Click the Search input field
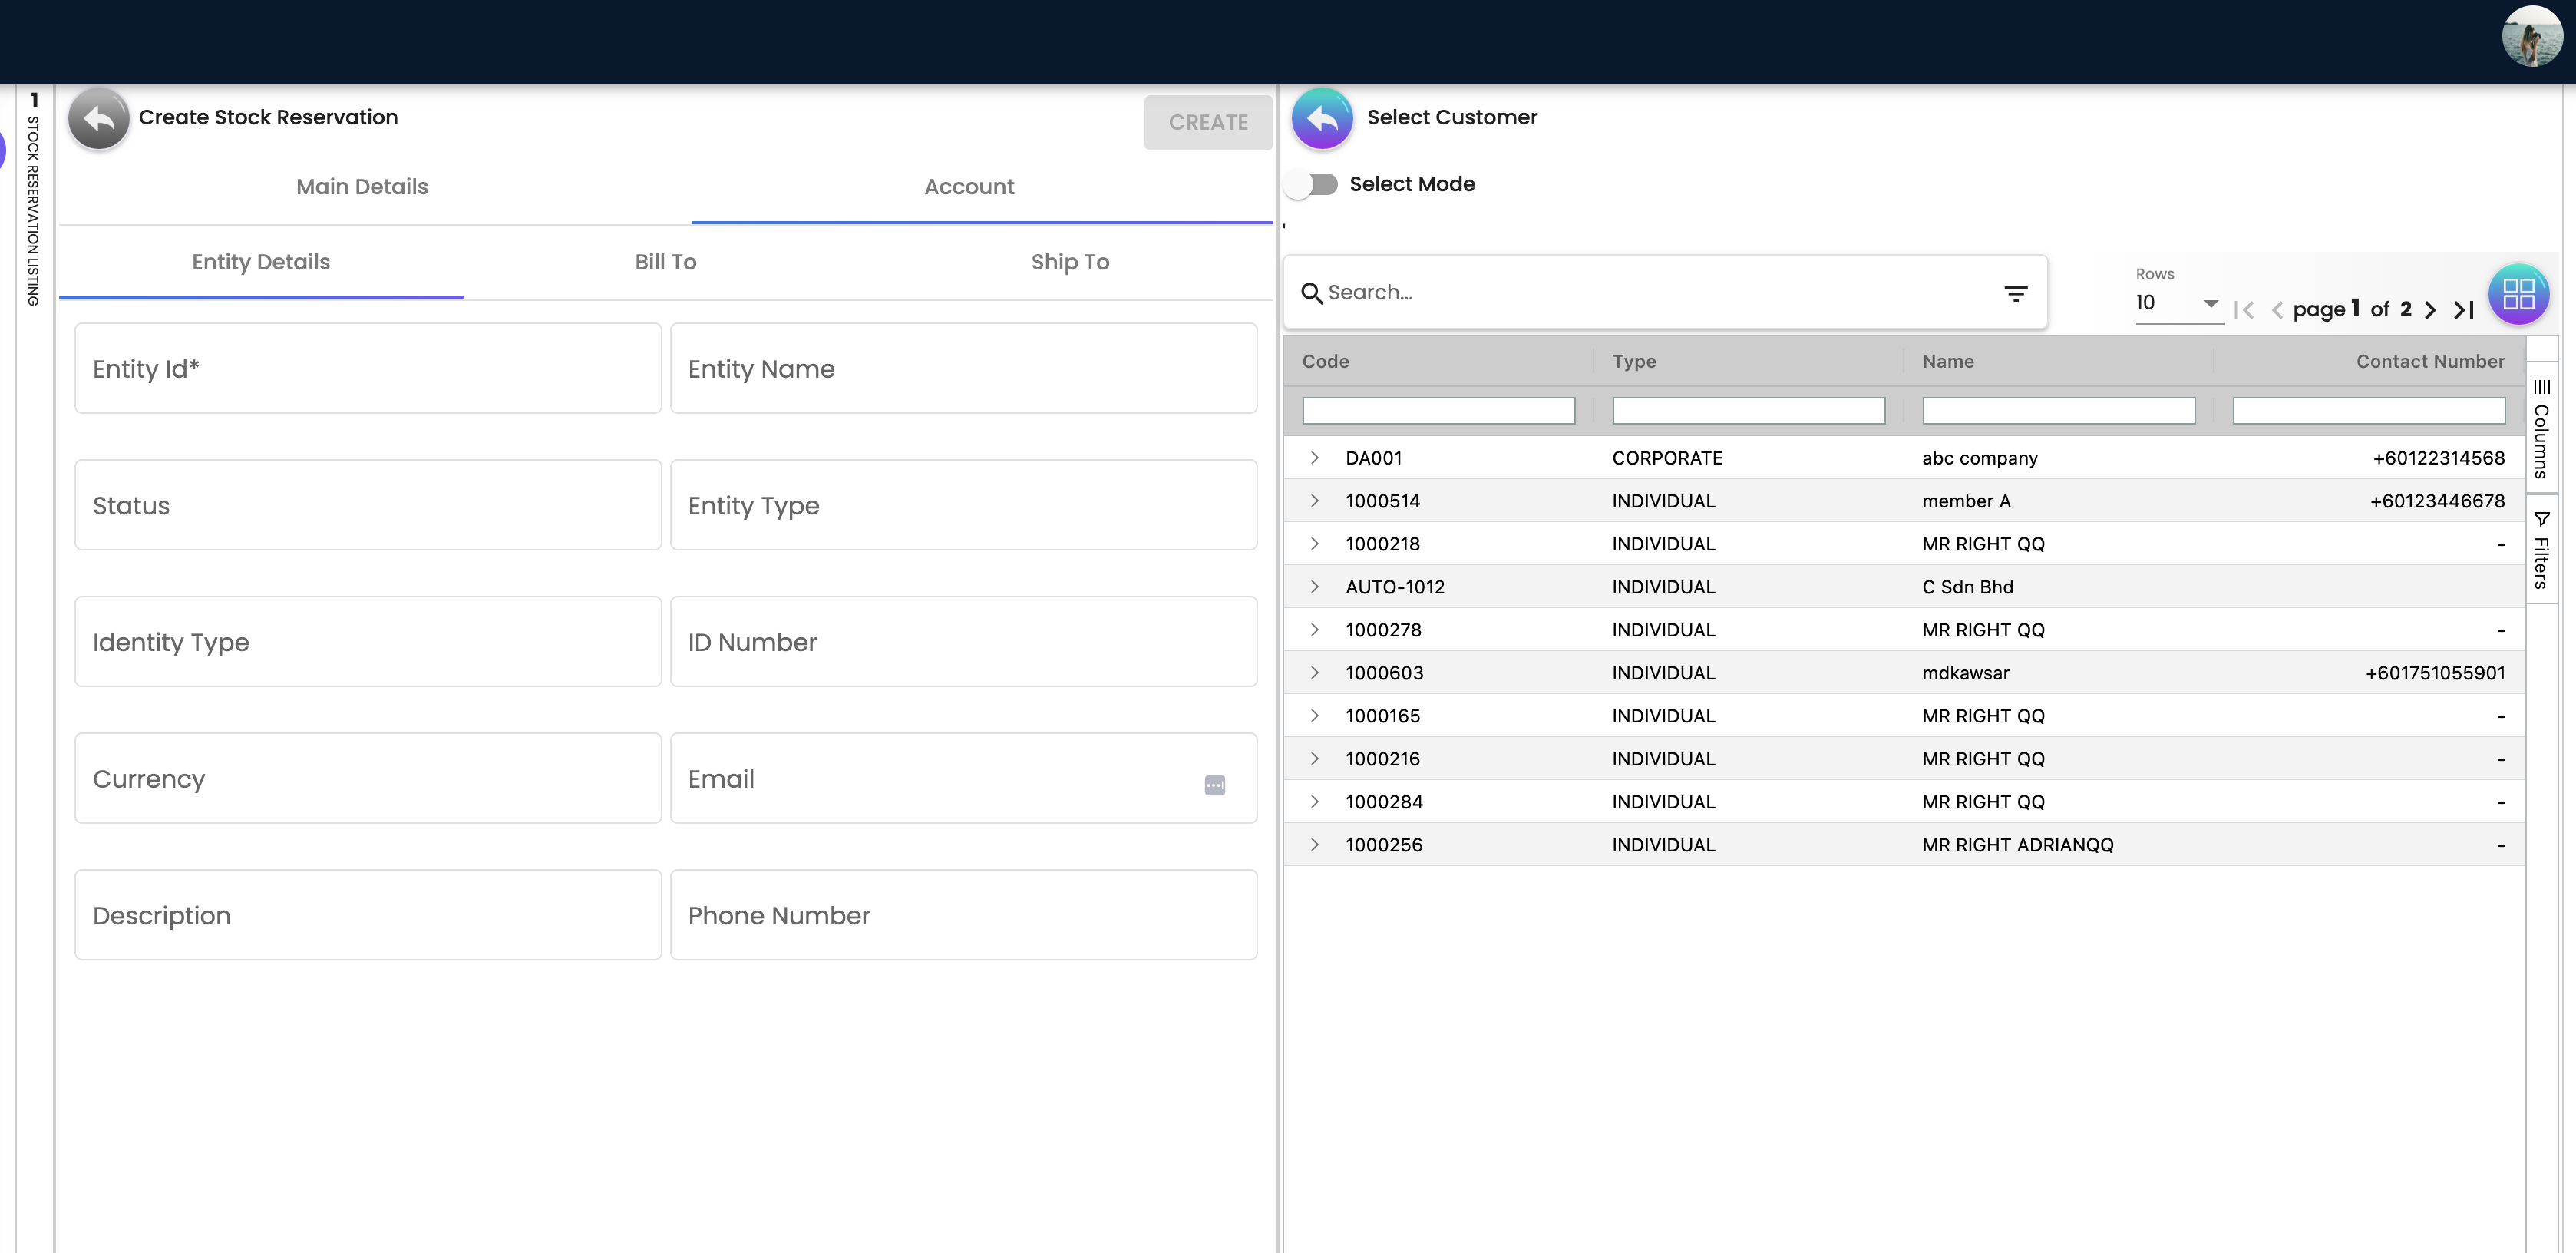 tap(1660, 293)
